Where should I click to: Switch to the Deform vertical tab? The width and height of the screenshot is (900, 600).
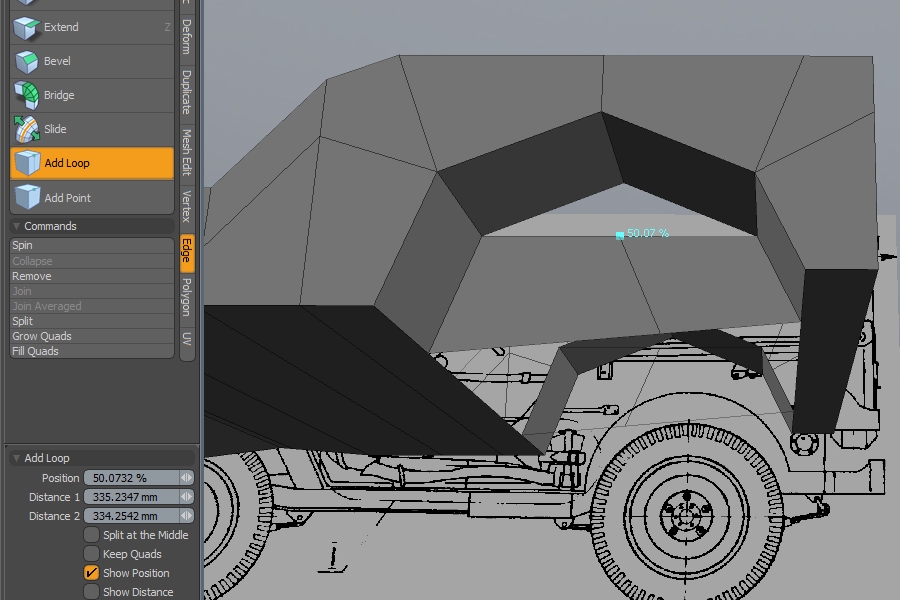(187, 36)
